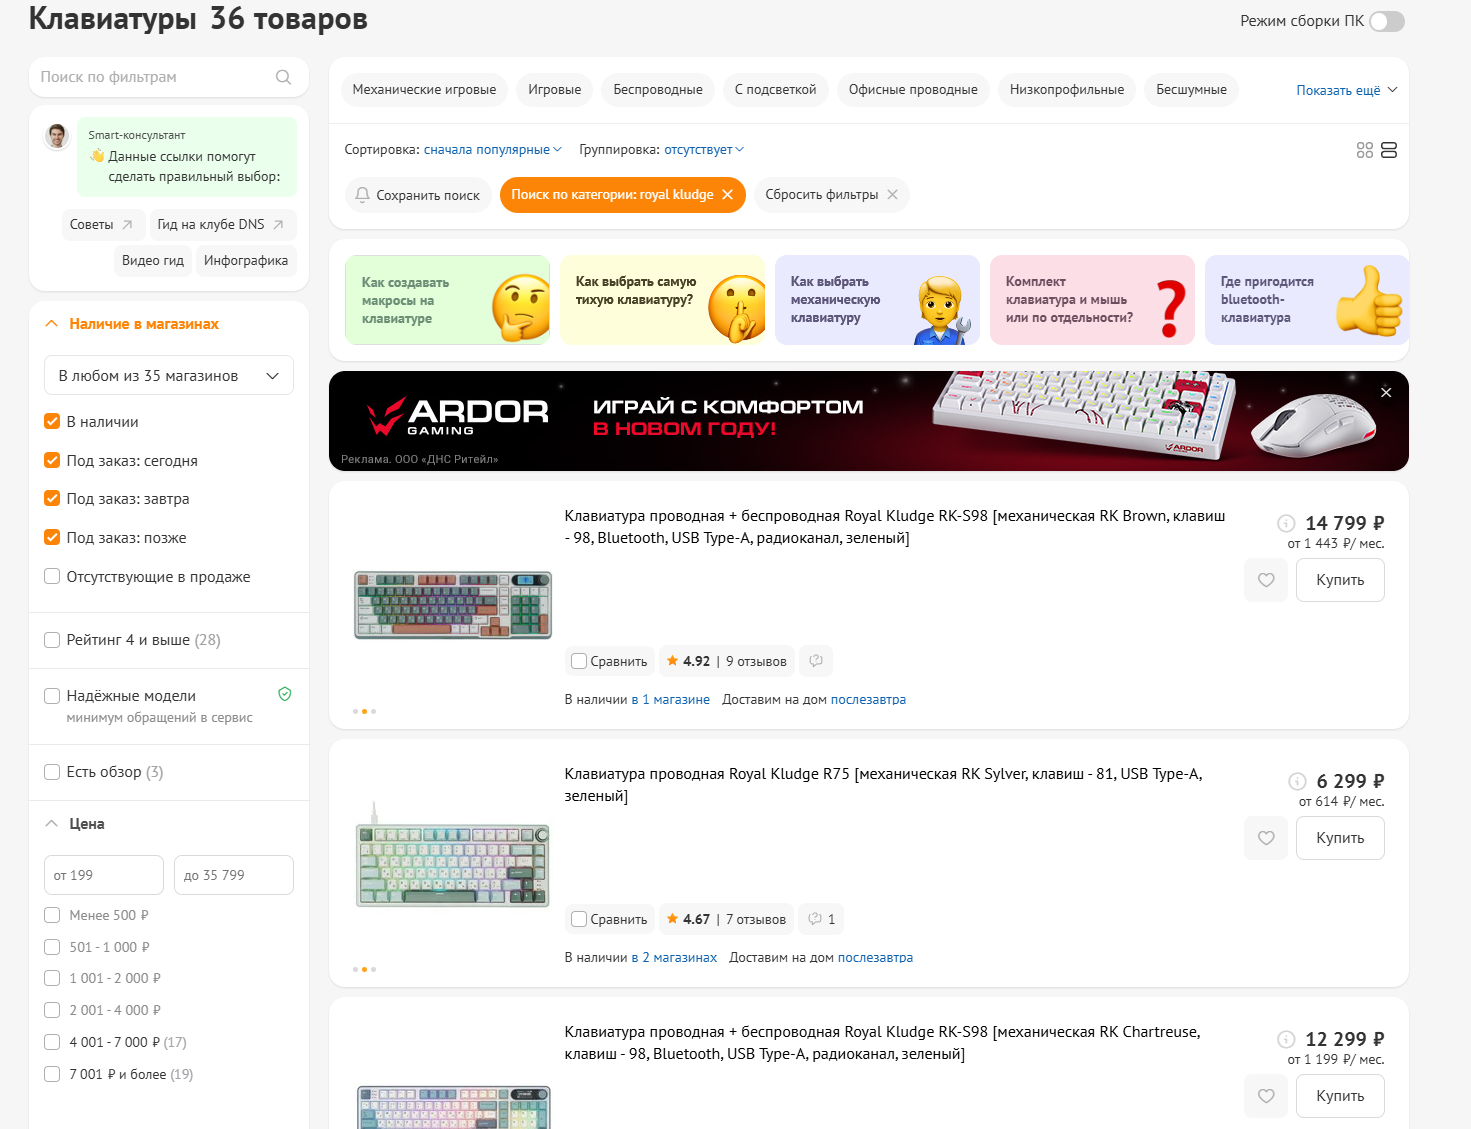Select Офисные проводные category chip
This screenshot has height=1129, width=1471.
tap(913, 90)
